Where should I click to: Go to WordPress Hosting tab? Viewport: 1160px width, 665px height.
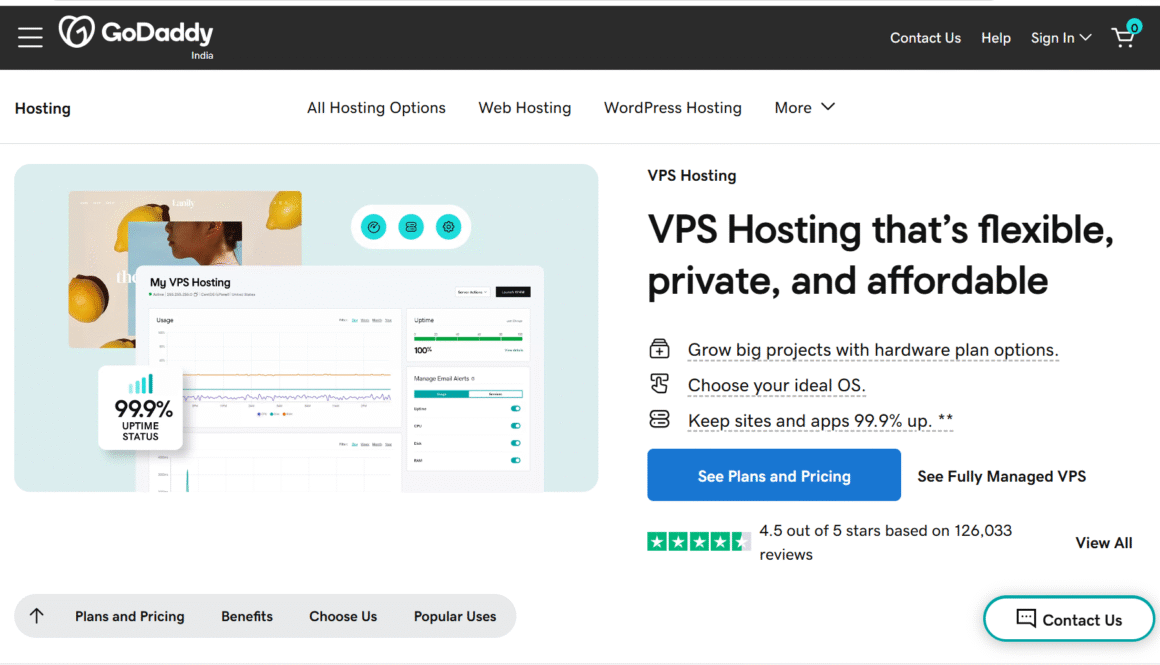click(x=672, y=108)
